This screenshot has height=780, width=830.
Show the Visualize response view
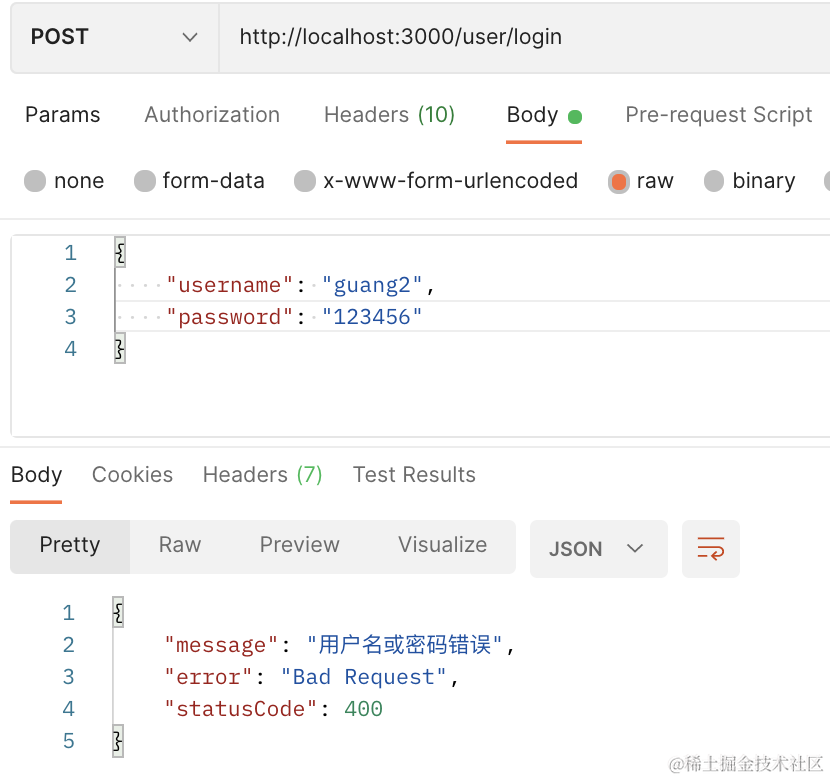point(442,545)
